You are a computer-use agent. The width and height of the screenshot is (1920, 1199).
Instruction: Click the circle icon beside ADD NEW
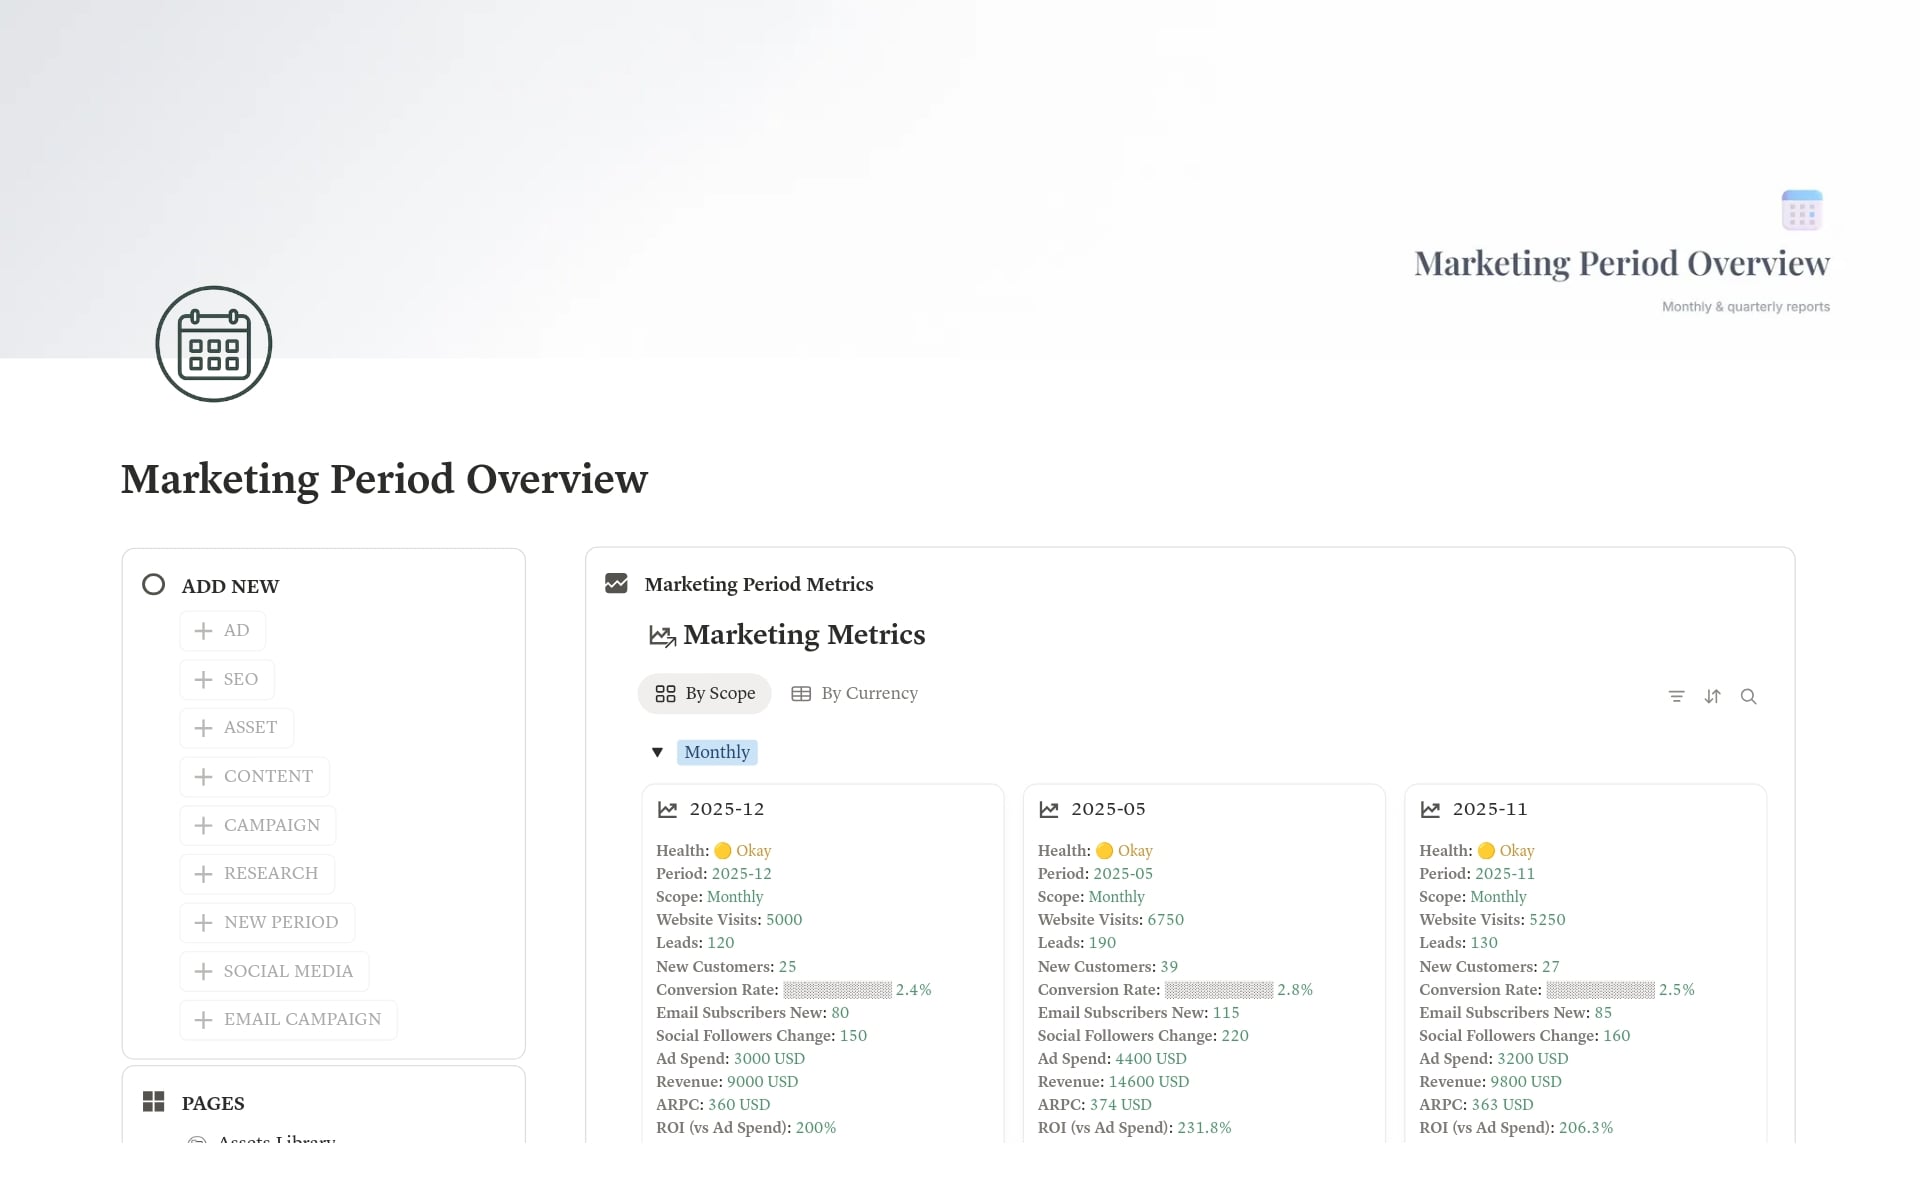pyautogui.click(x=153, y=584)
